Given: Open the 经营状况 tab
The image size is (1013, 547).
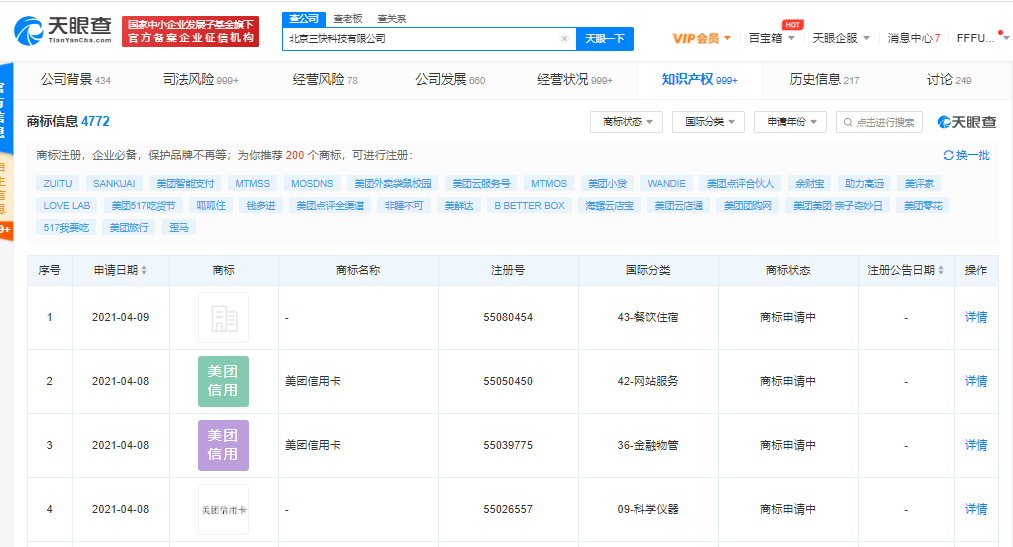Looking at the screenshot, I should 574,79.
